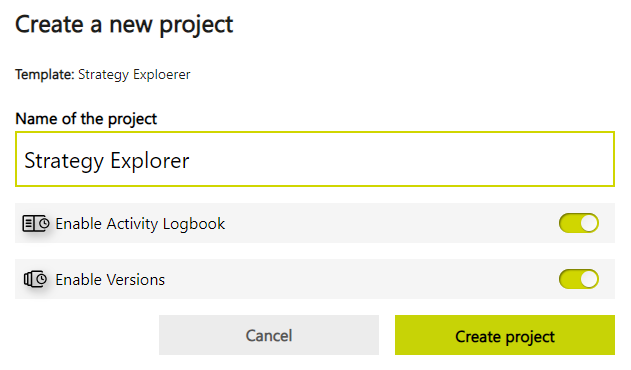This screenshot has height=370, width=631.
Task: Focus the project name input field
Action: click(x=315, y=159)
